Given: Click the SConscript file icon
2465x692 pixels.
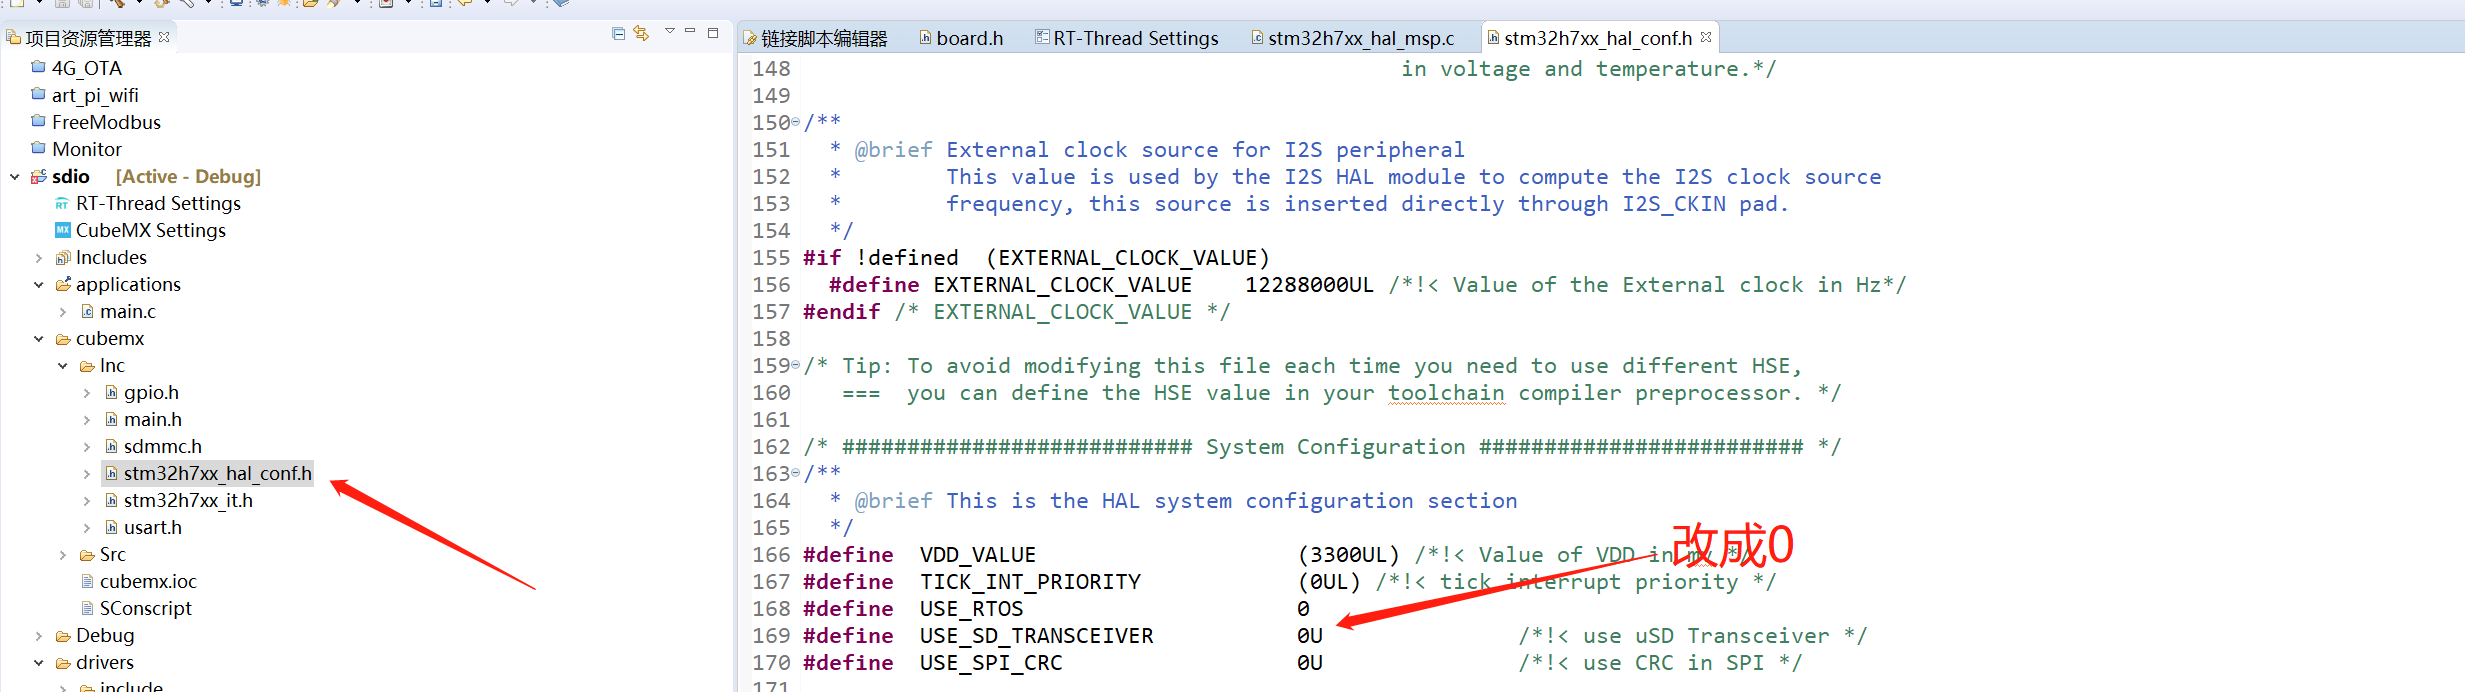Looking at the screenshot, I should [87, 608].
